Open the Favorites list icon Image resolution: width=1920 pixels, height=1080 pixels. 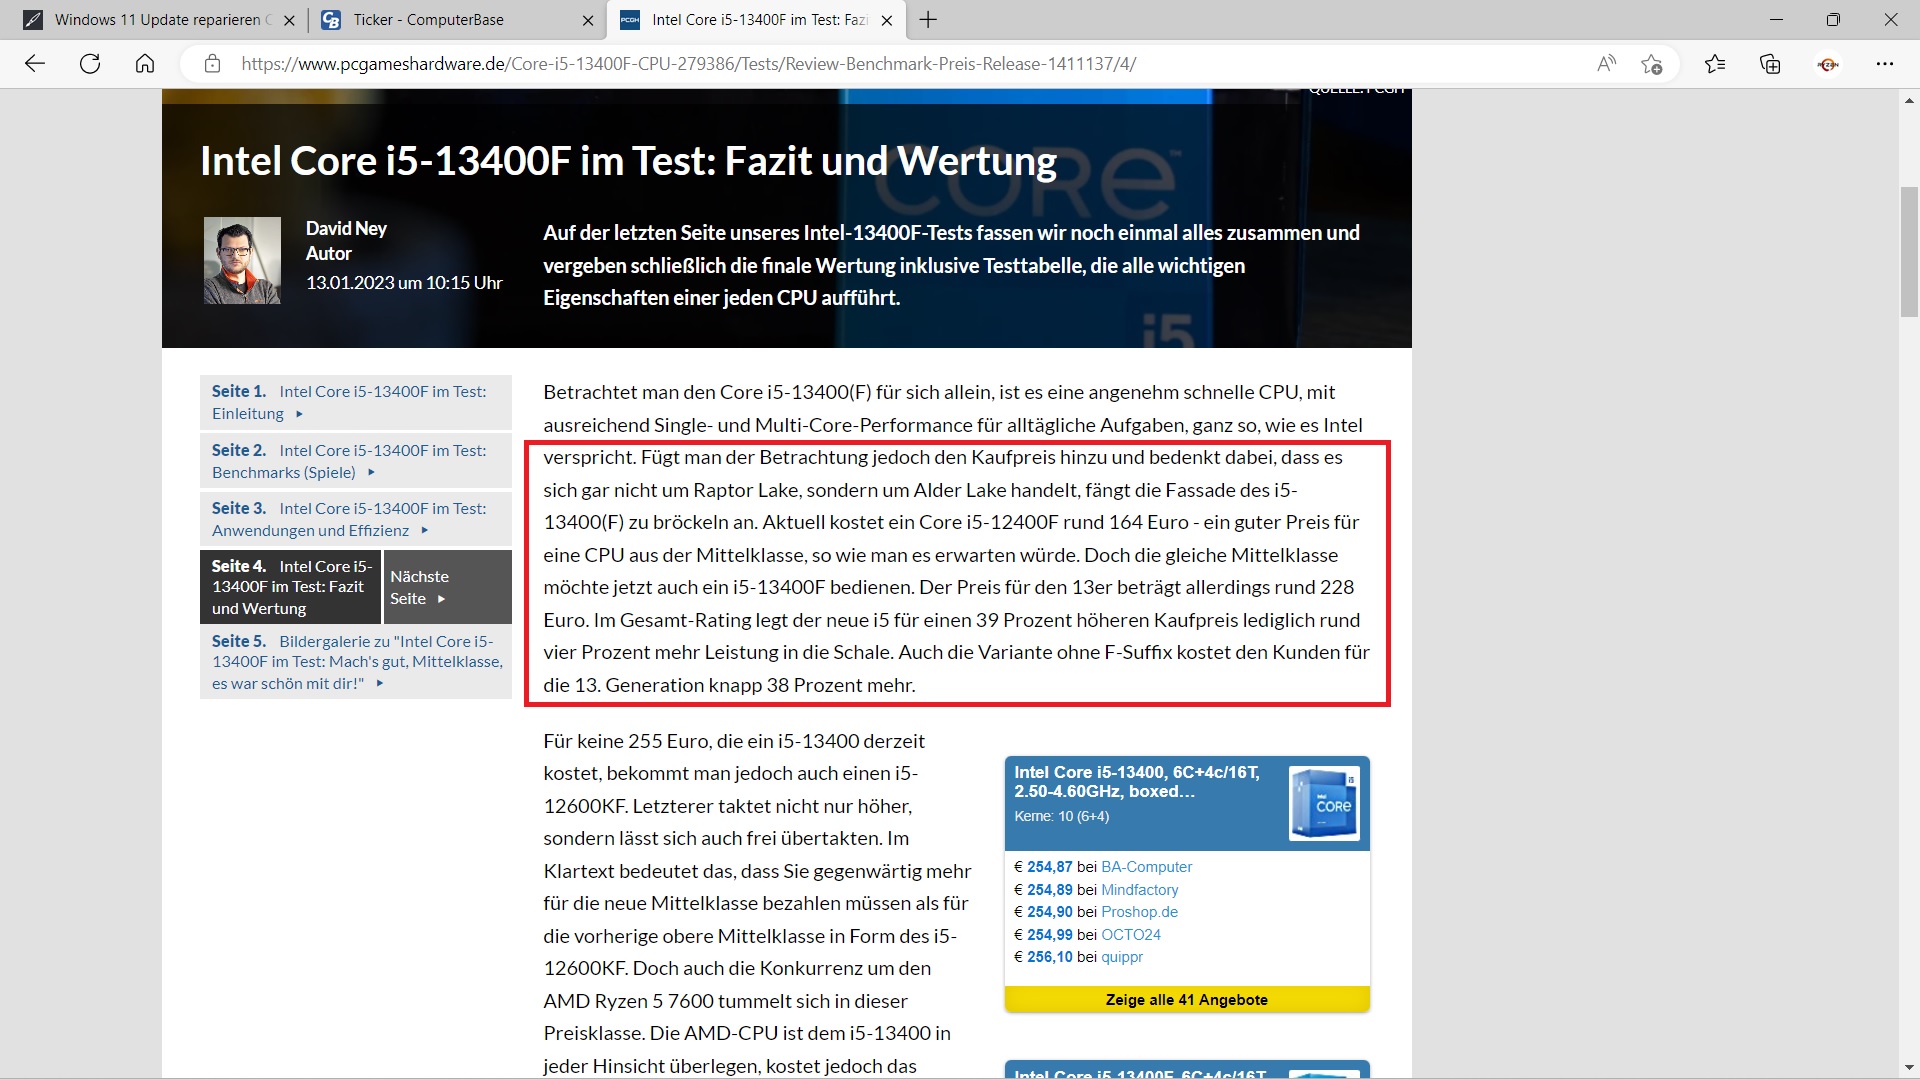click(1715, 64)
